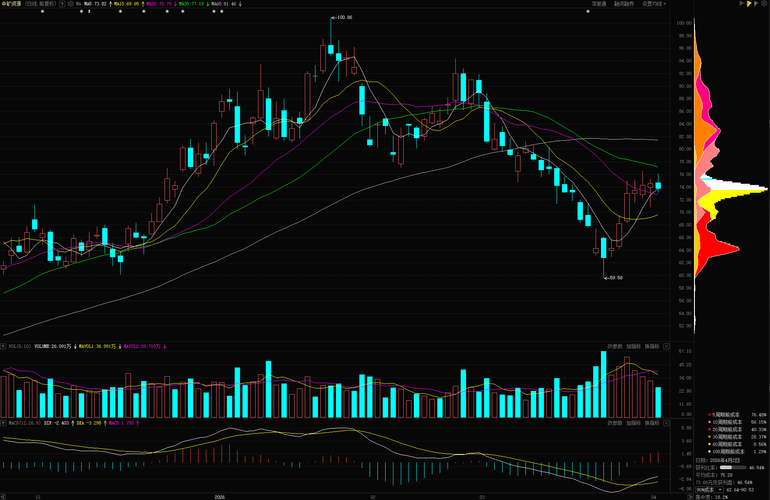Click the 59.58 low price marker
770x500 pixels.
point(614,278)
